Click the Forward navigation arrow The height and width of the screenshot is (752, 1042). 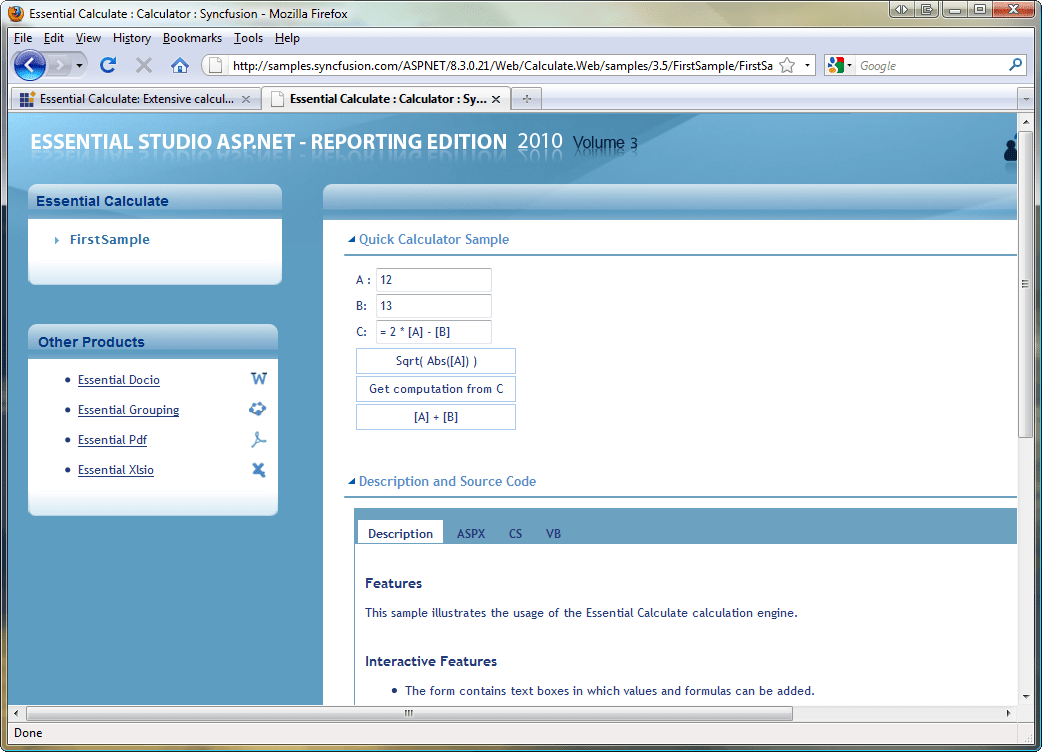coord(60,65)
